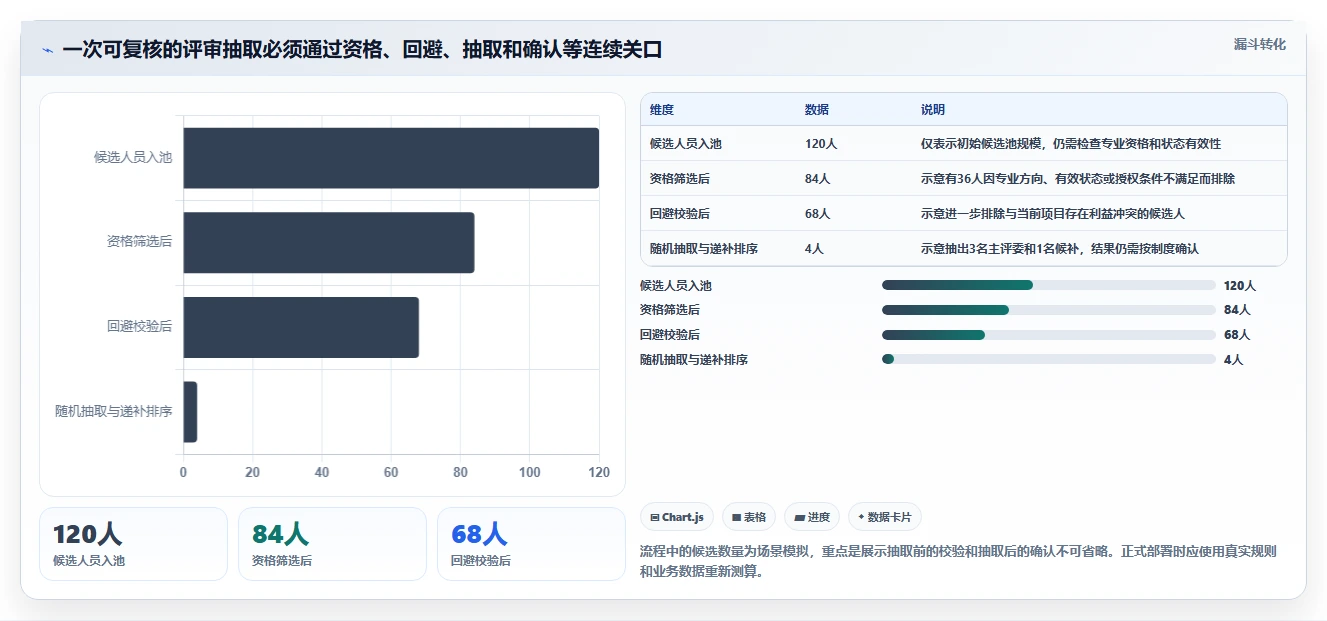1327x621 pixels.
Task: Click the 回避校验后 chart bar
Action: (x=301, y=327)
